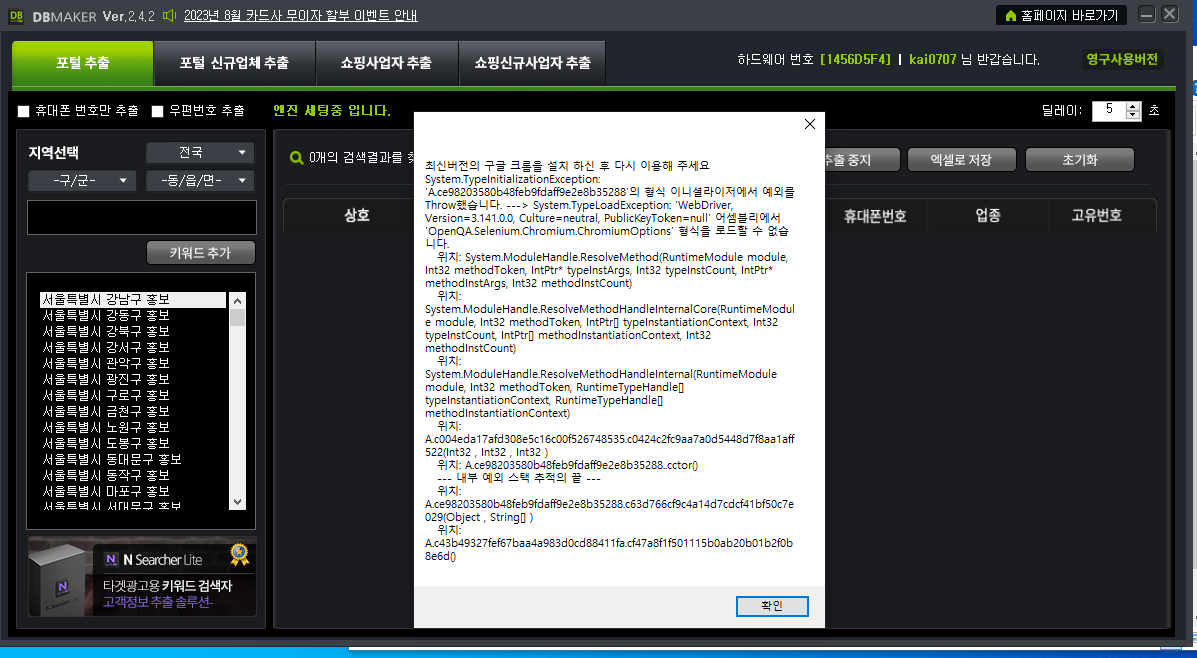Screen dimensions: 1197x658
Task: Click the search magnifier icon above results
Action: pyautogui.click(x=296, y=157)
